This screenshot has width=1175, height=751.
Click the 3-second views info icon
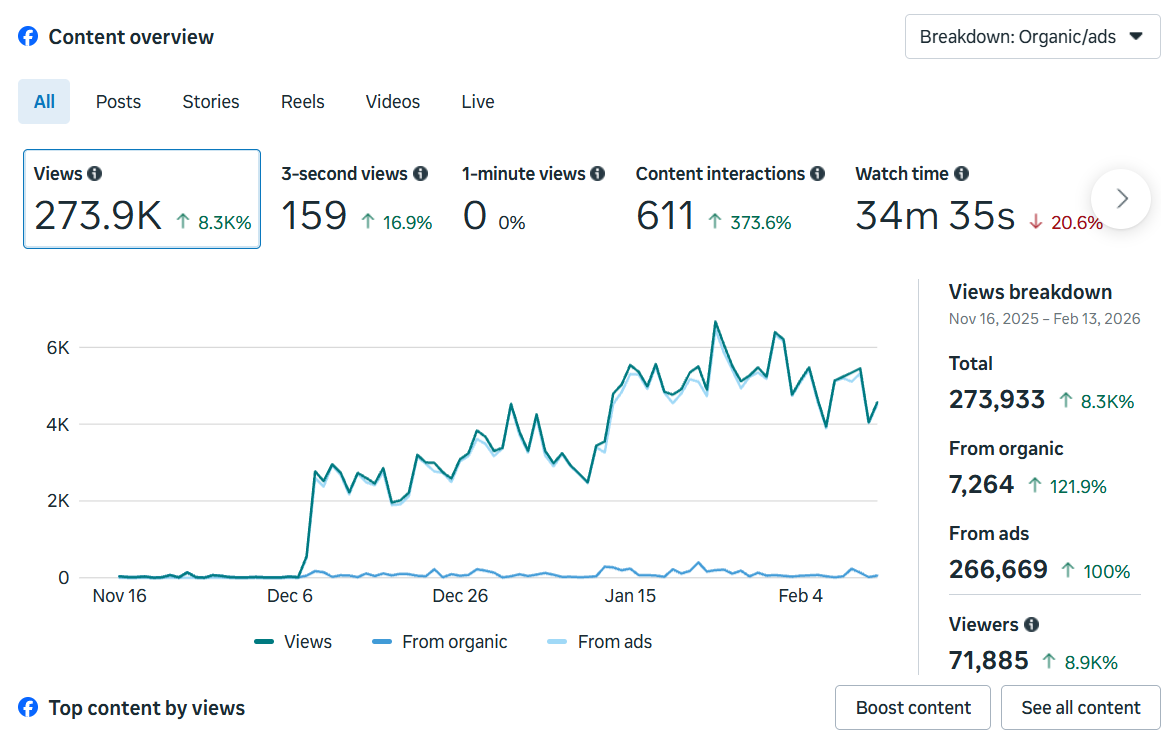[421, 173]
